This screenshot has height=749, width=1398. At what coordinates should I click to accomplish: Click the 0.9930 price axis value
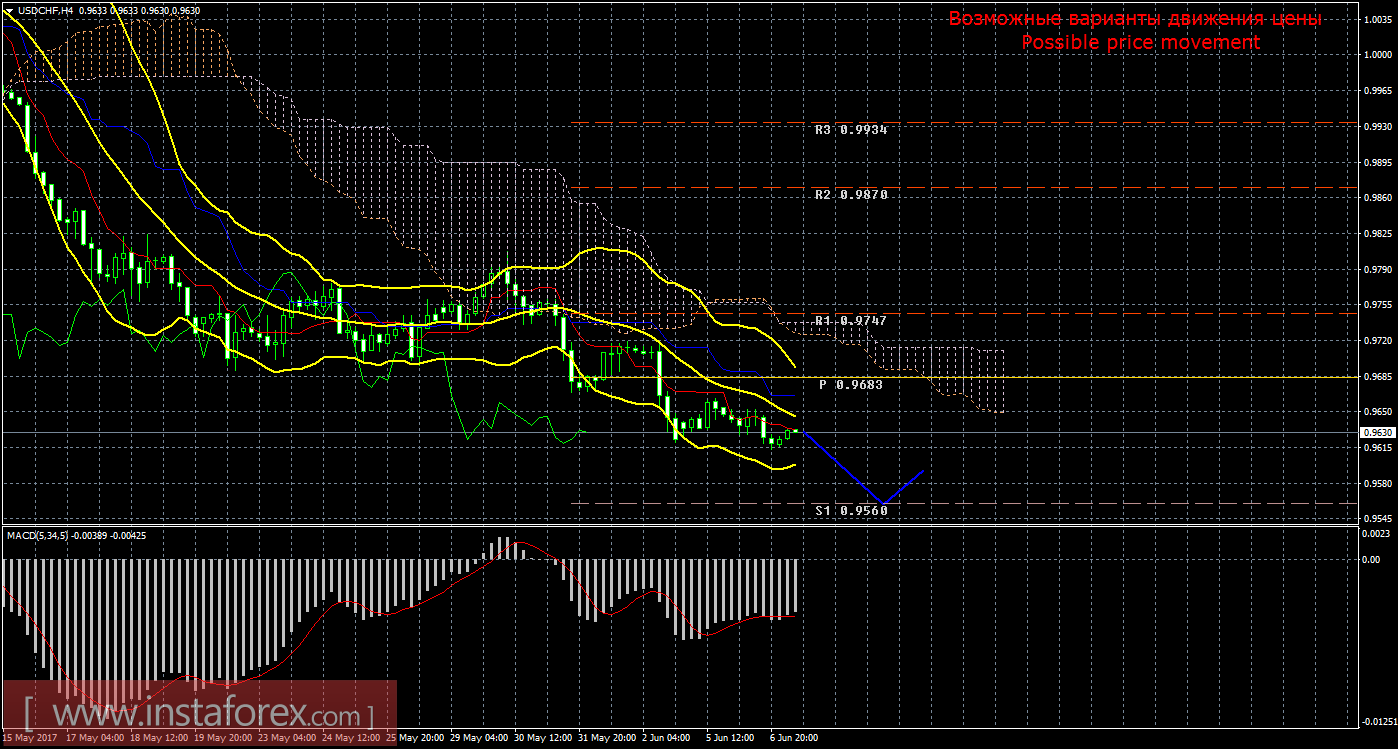coord(1379,127)
